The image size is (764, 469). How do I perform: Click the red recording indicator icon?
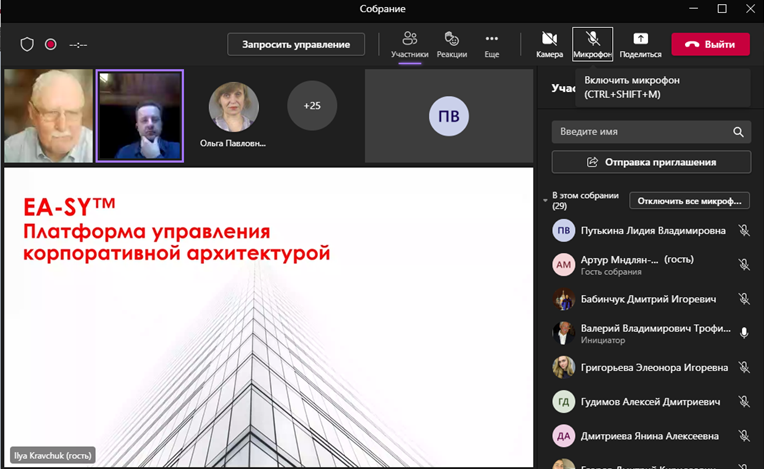(x=50, y=44)
